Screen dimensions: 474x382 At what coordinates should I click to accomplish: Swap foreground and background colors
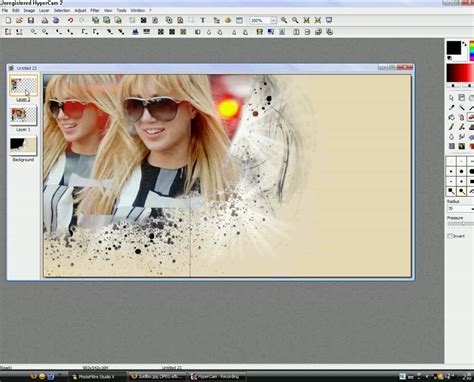tap(465, 44)
